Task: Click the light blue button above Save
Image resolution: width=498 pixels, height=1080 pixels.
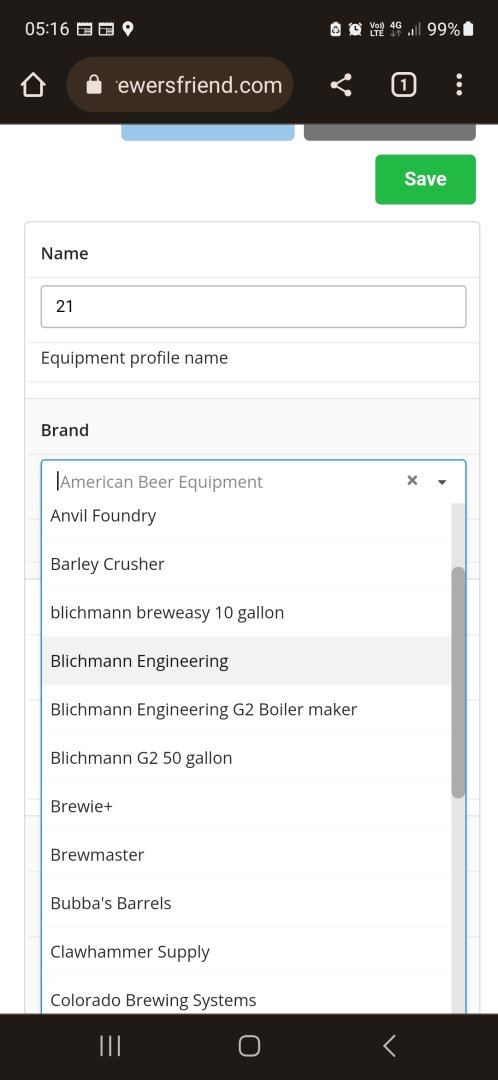Action: (x=208, y=132)
